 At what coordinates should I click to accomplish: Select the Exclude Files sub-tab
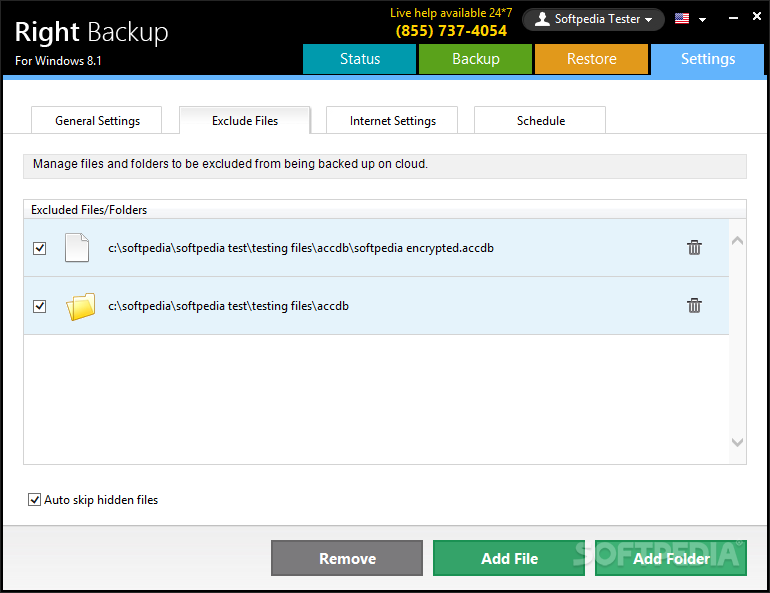tap(245, 120)
